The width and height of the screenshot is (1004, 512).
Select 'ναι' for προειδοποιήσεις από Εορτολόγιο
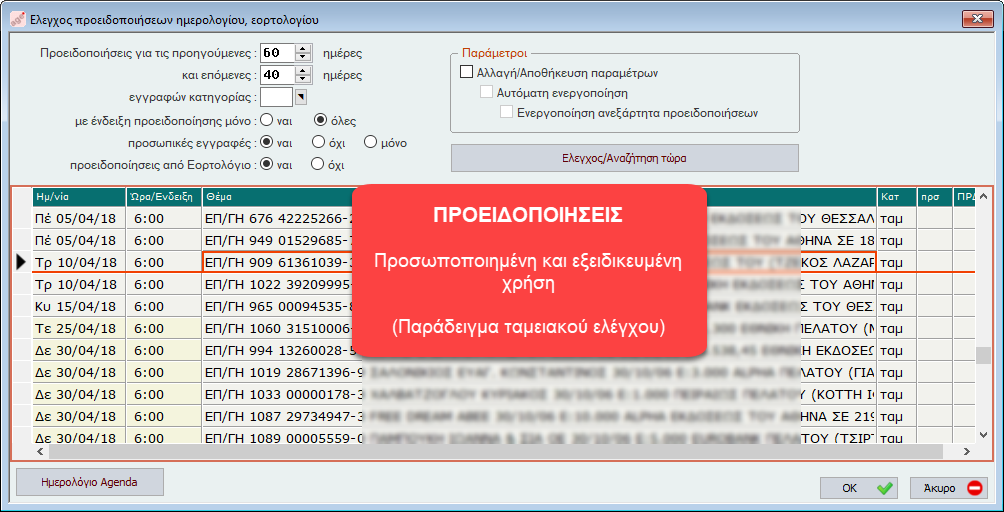point(266,164)
